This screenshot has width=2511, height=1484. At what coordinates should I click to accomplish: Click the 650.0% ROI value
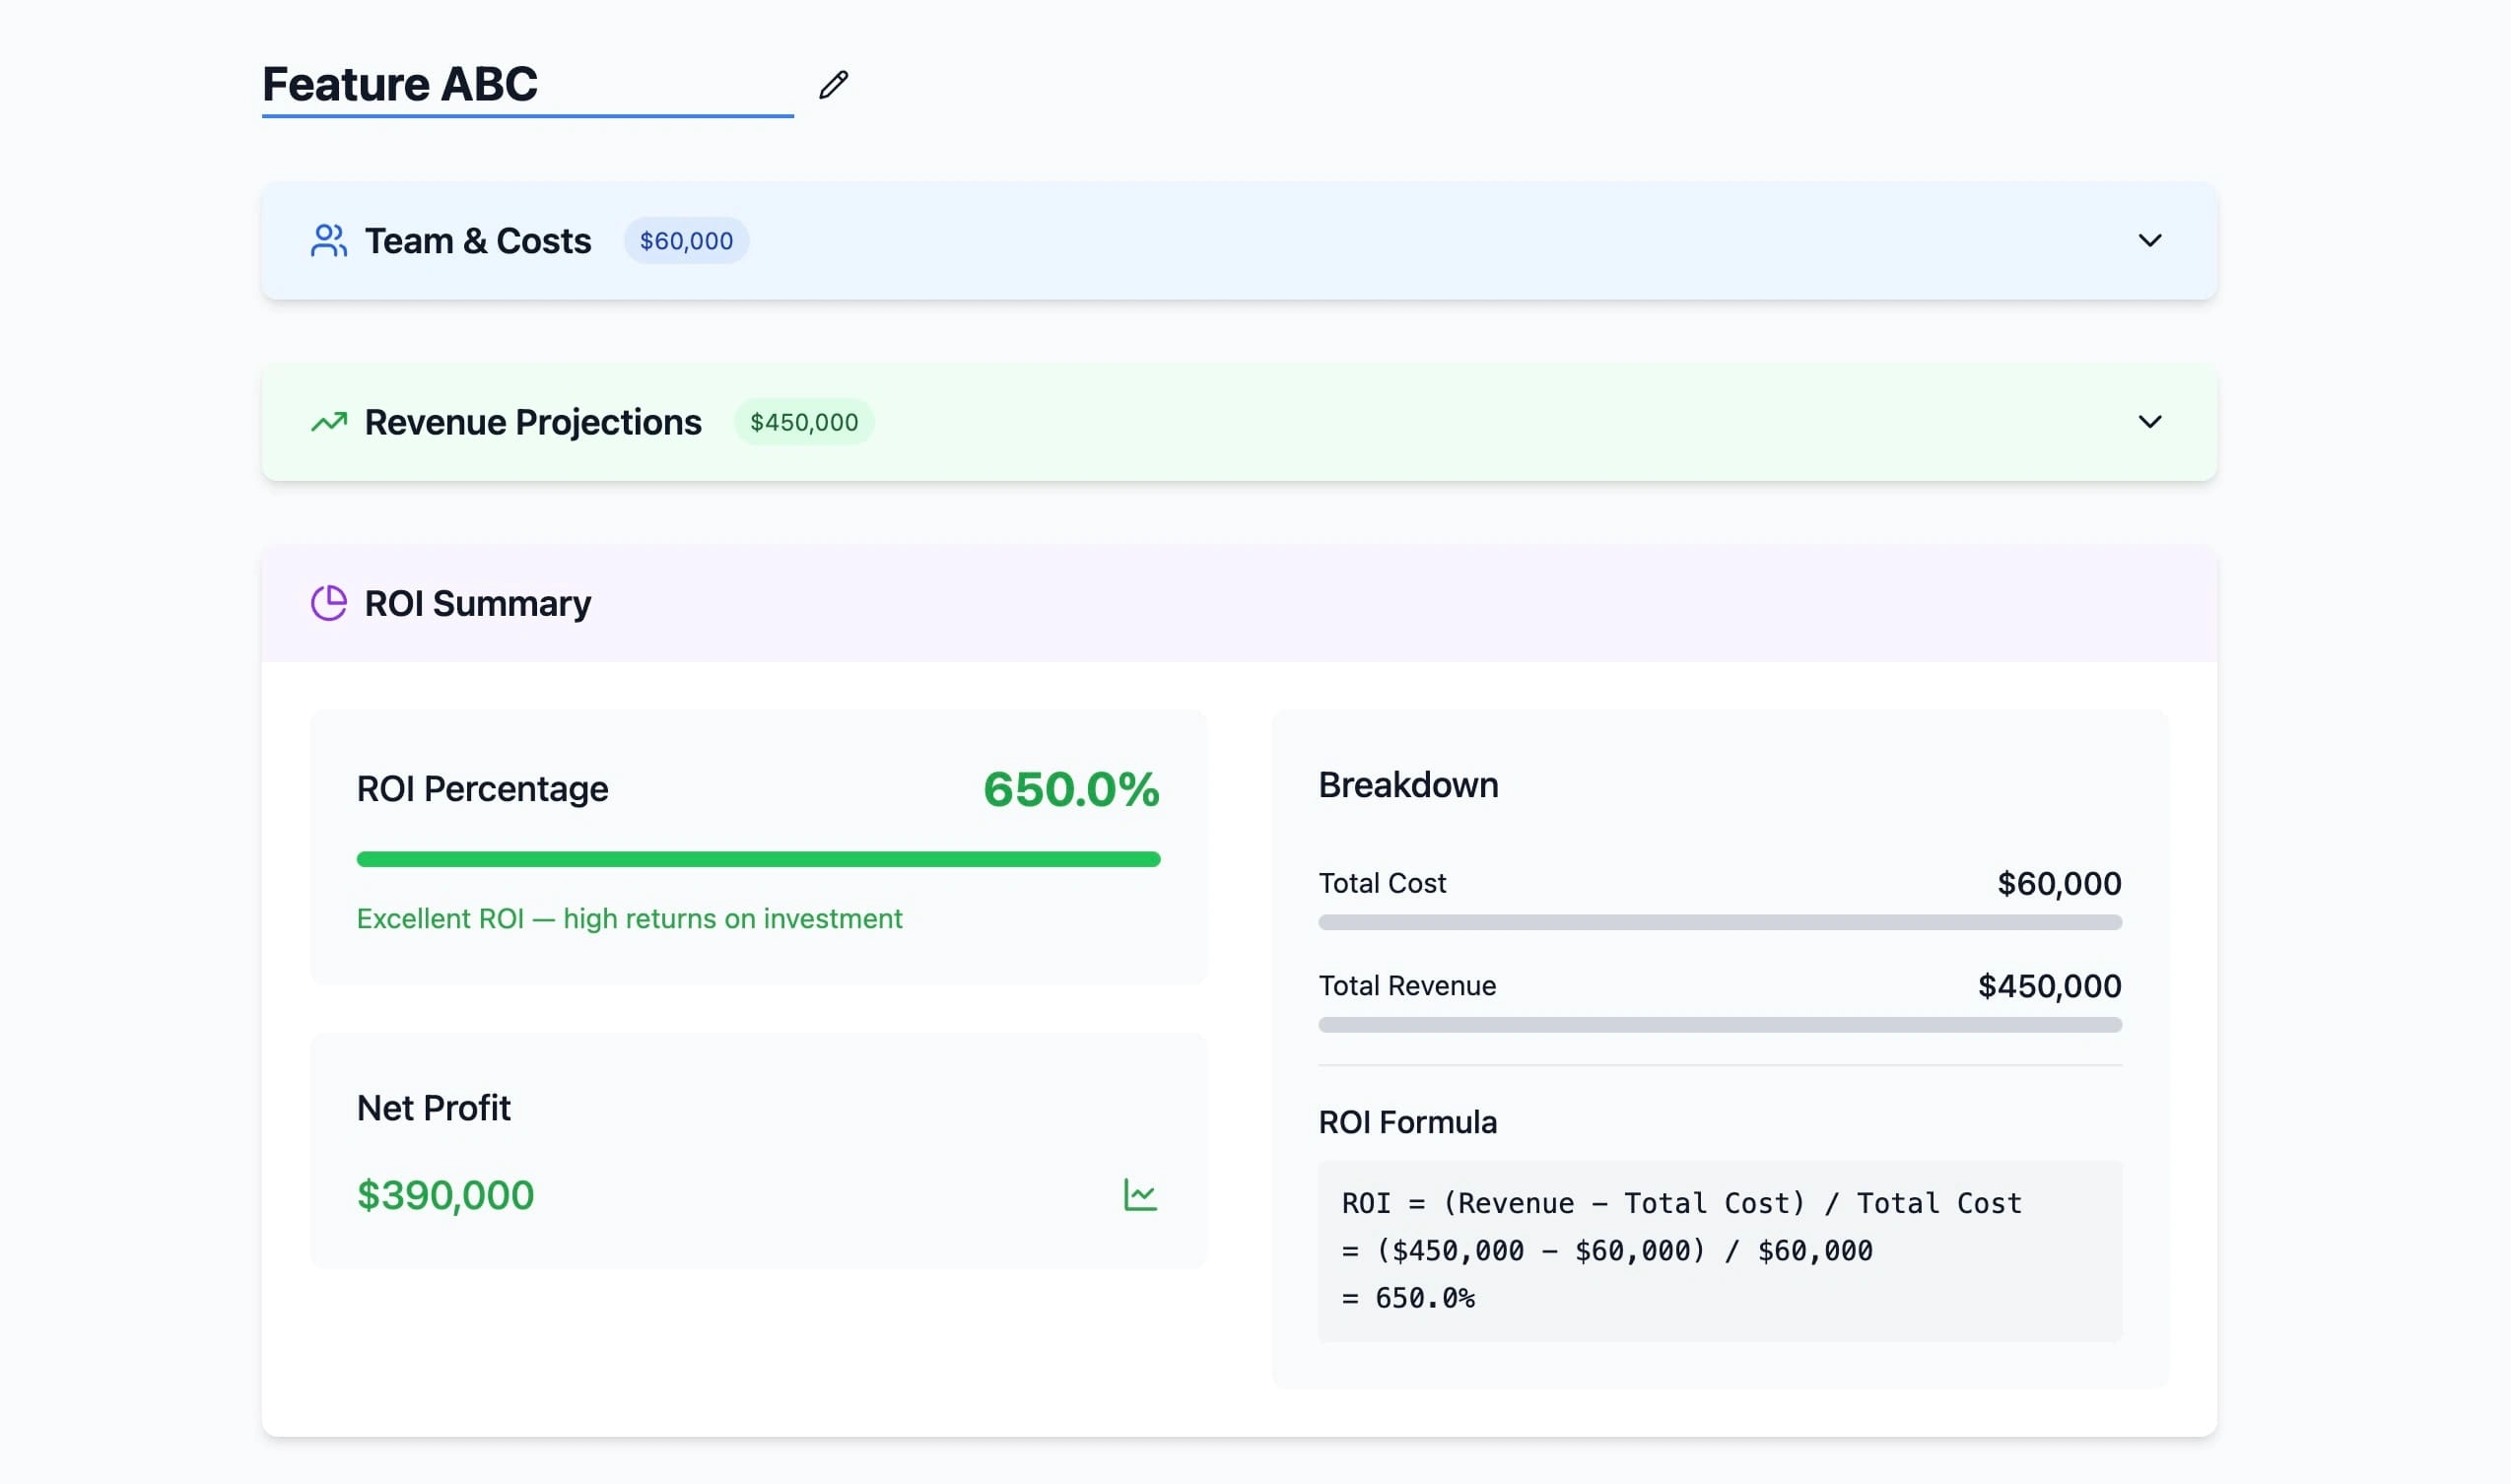(x=1071, y=789)
